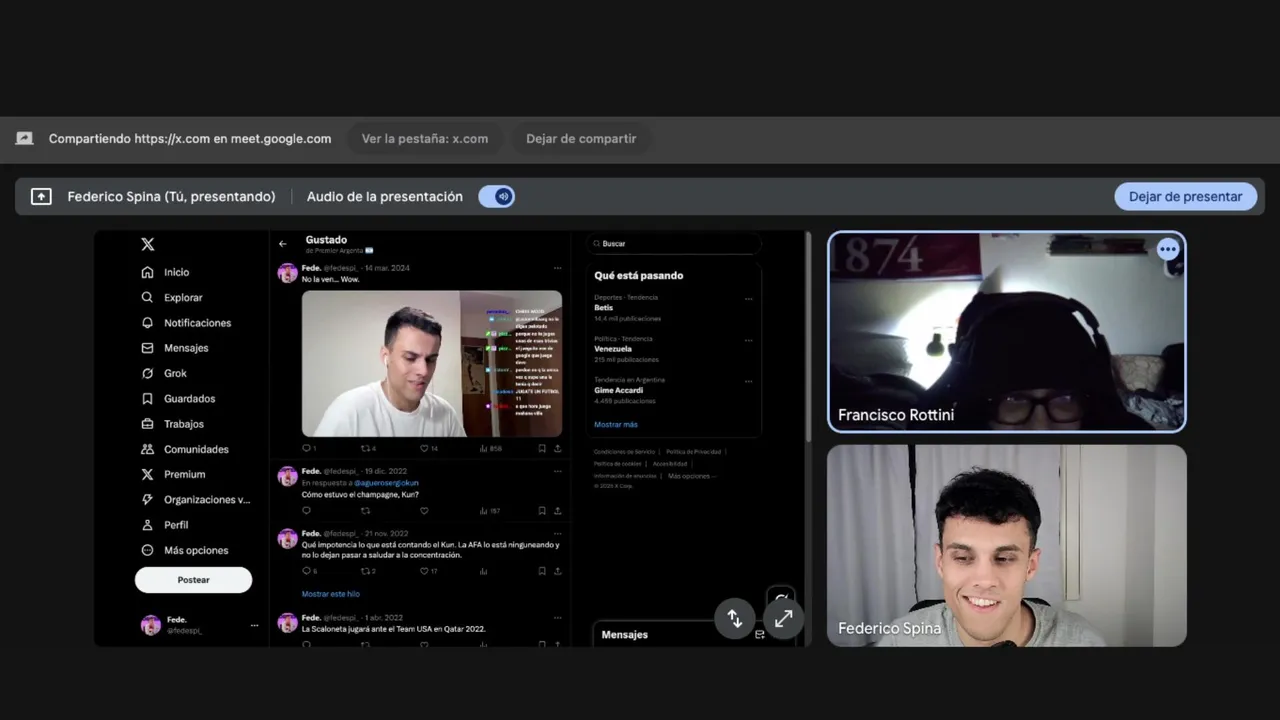Open Explorar search icon in sidebar
This screenshot has height=720, width=1280.
click(x=147, y=297)
